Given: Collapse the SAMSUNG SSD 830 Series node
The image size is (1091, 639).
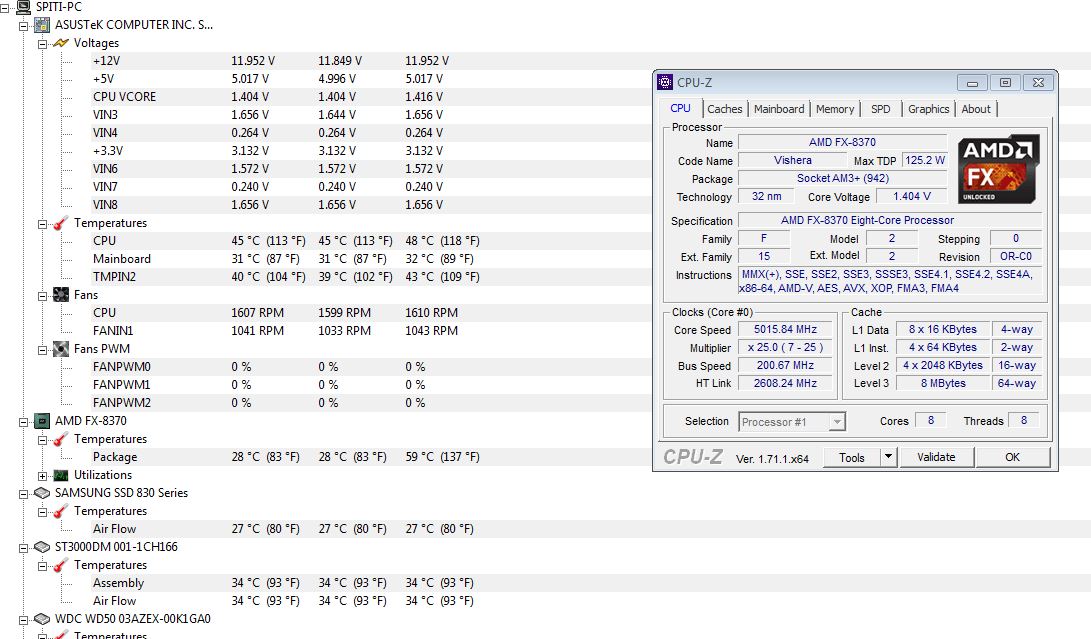Looking at the screenshot, I should (x=23, y=494).
